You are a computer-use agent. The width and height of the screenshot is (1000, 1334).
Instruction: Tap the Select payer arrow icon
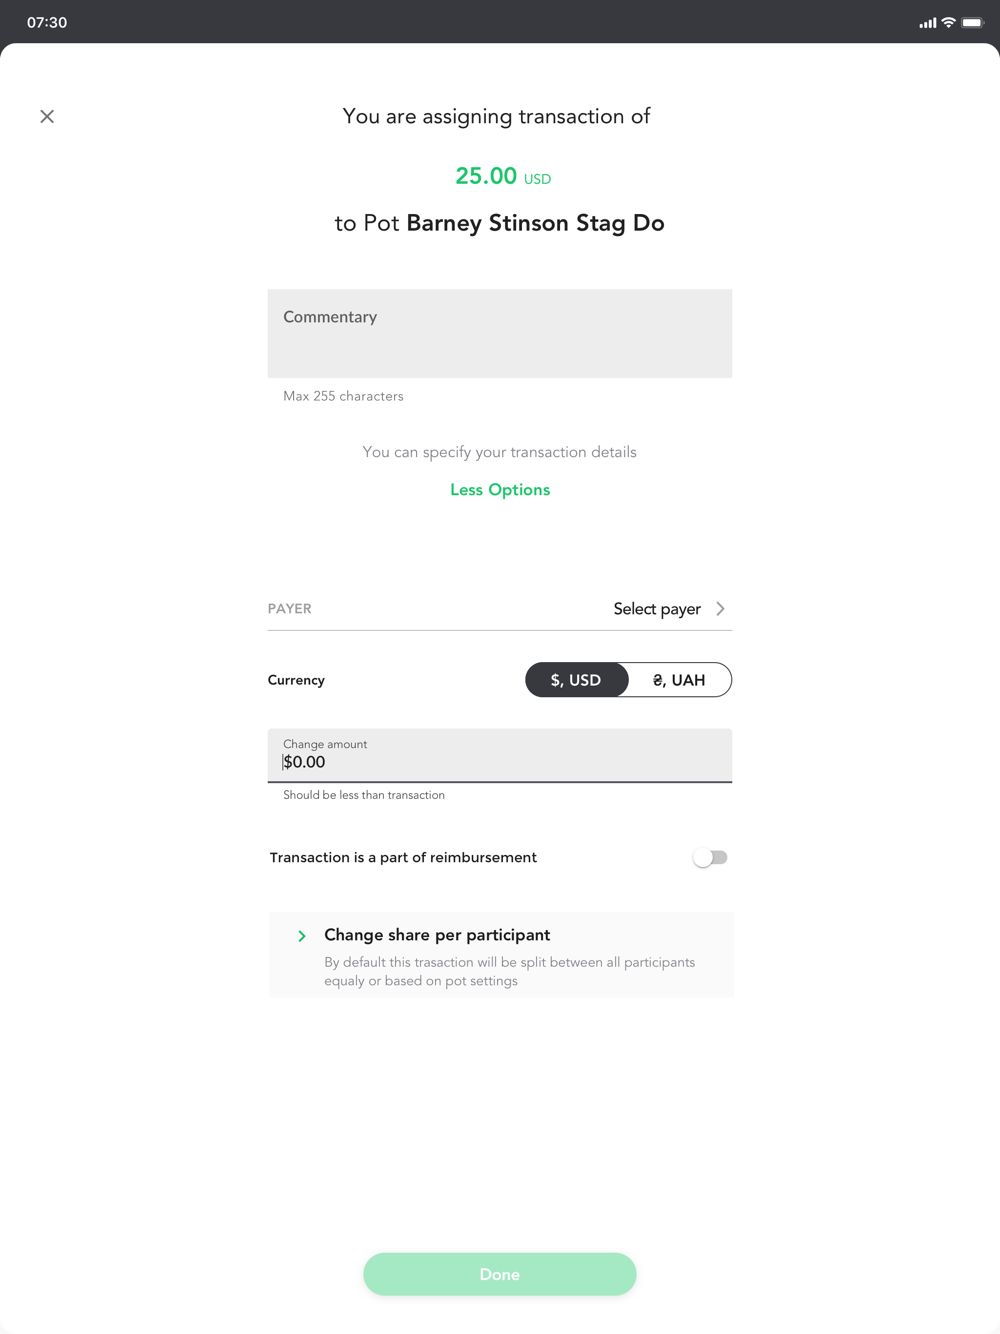(x=720, y=609)
